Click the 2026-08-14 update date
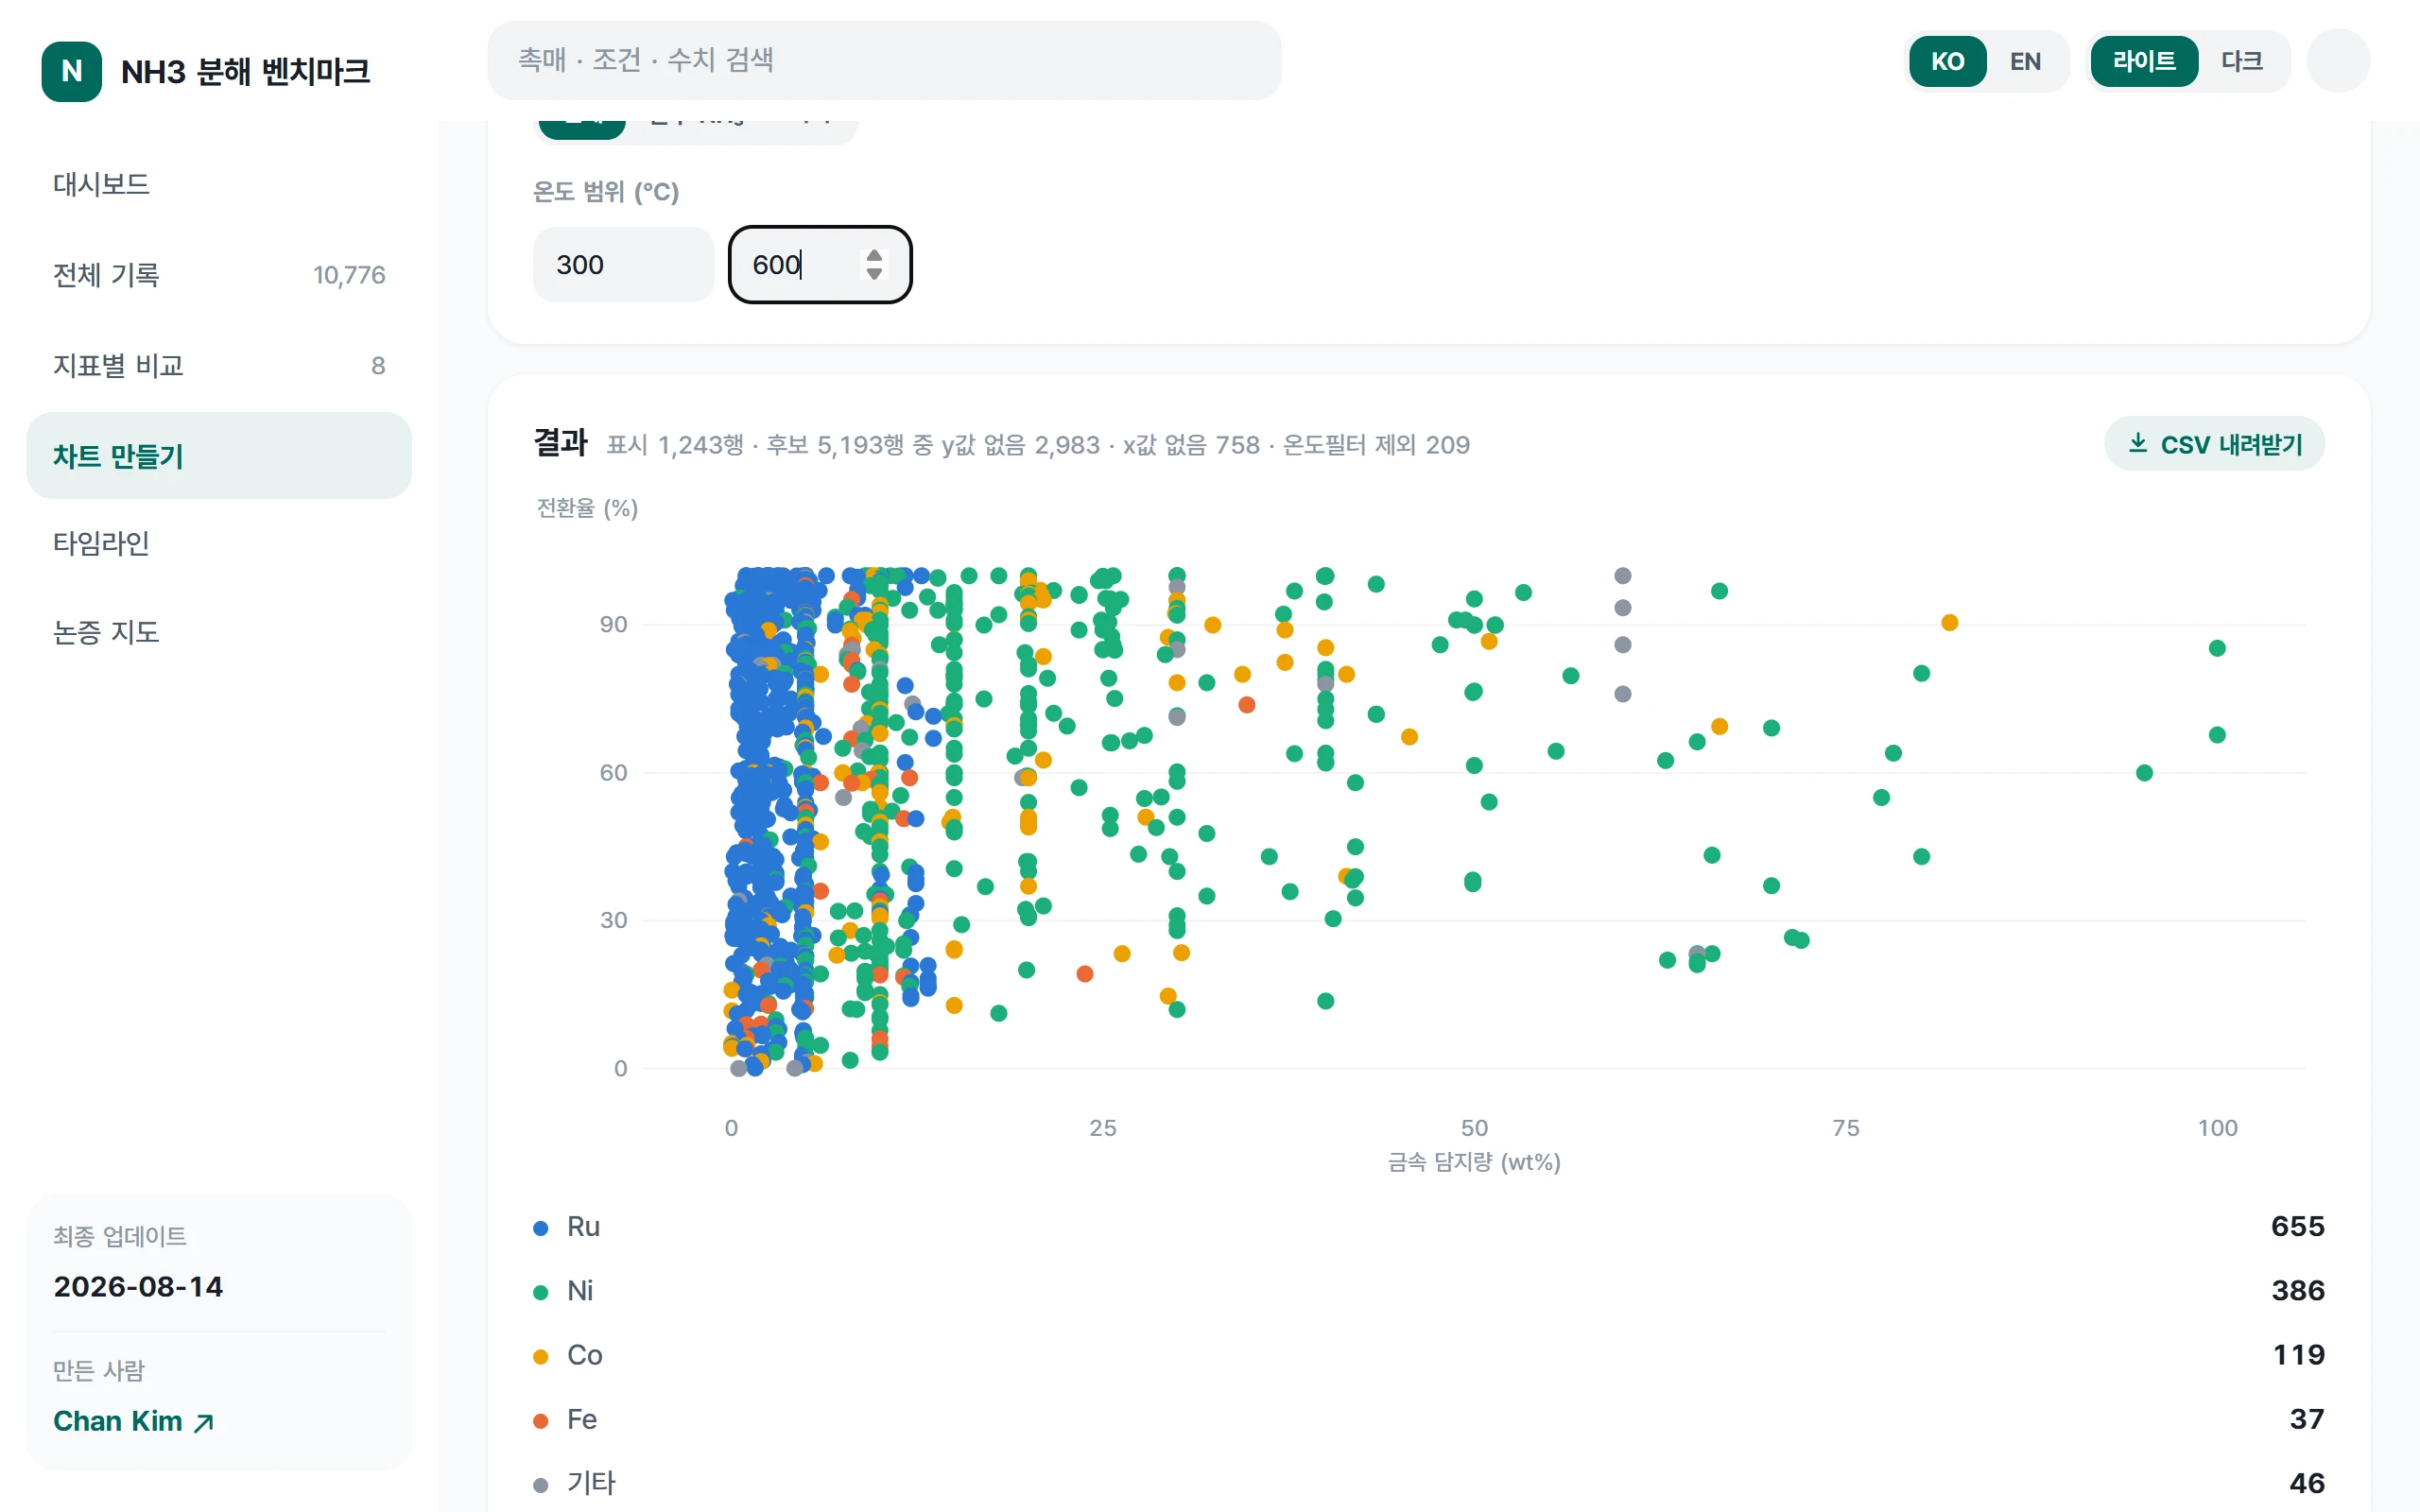This screenshot has width=2420, height=1512. [x=138, y=1287]
